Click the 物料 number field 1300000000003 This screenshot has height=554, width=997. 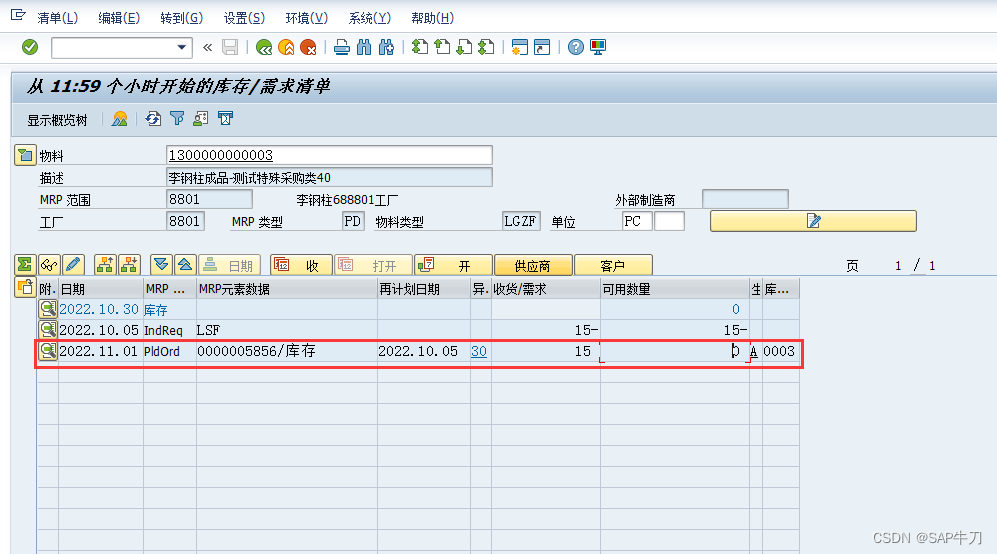click(329, 155)
